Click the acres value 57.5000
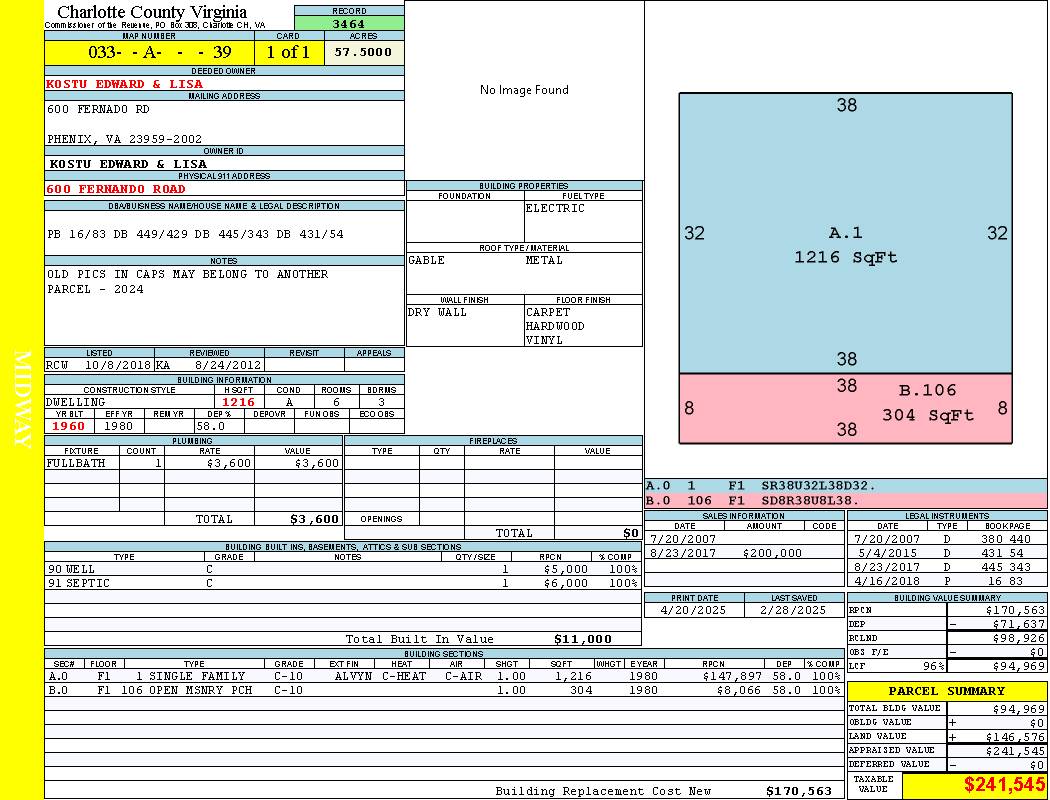1050x800 pixels. (x=363, y=52)
